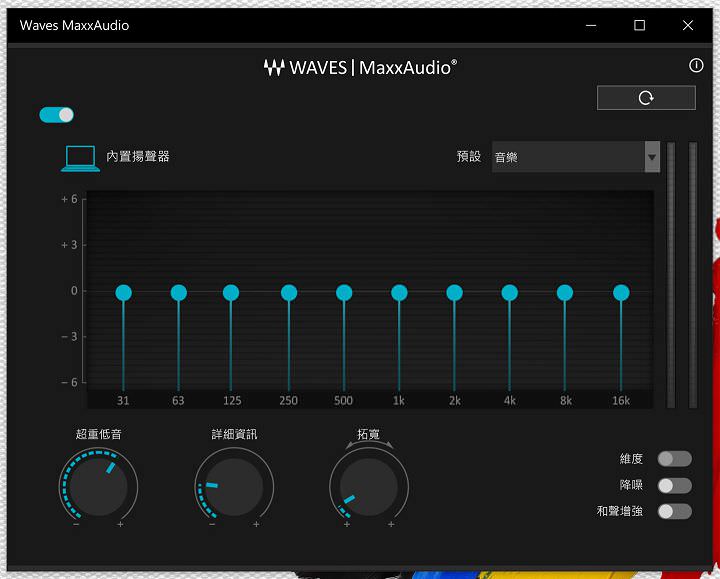The image size is (720, 579).
Task: Click the 16k equalizer band handle
Action: pyautogui.click(x=621, y=292)
